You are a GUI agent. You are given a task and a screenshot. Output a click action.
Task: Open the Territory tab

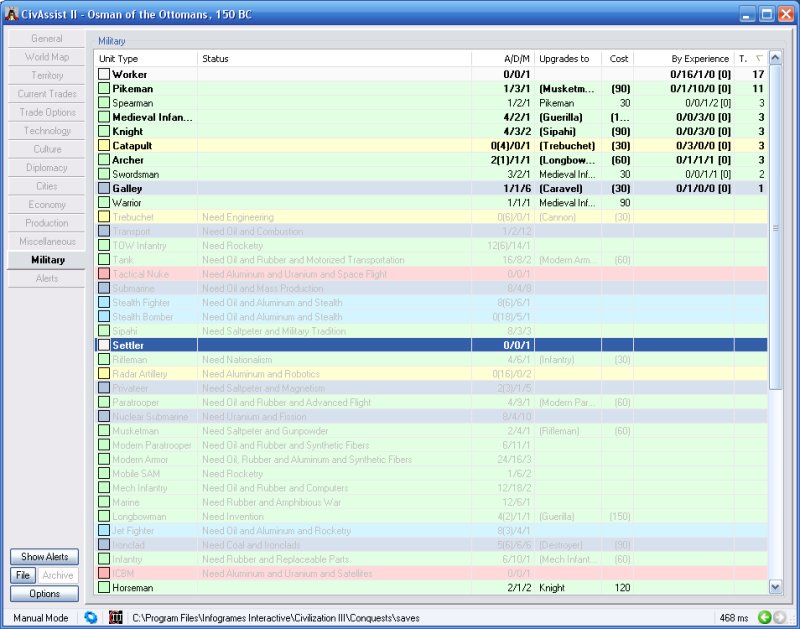(46, 76)
